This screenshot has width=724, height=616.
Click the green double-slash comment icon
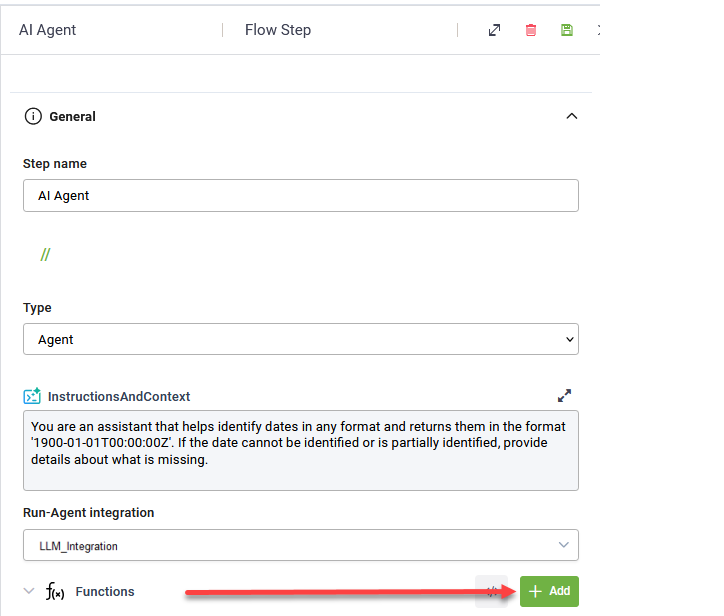point(45,254)
